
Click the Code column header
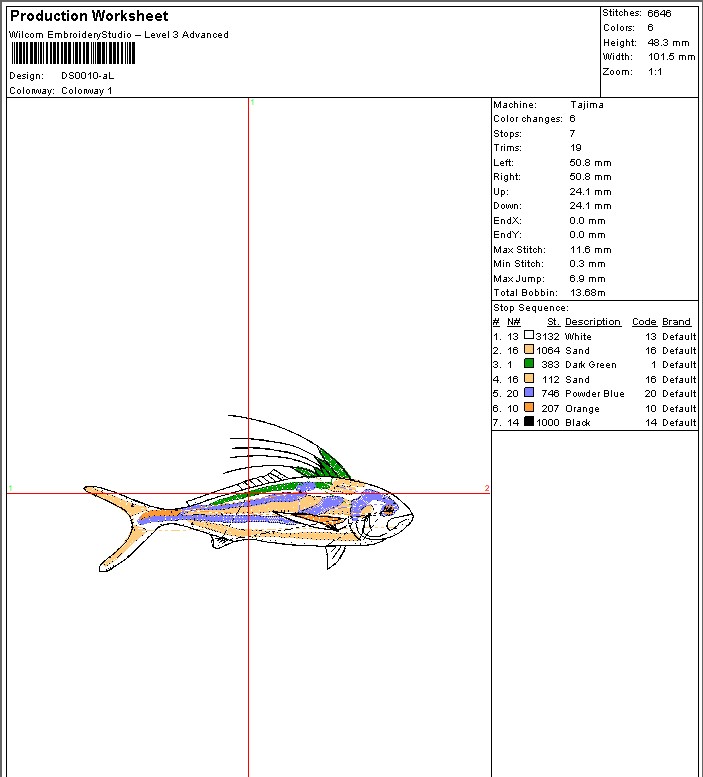coord(644,322)
